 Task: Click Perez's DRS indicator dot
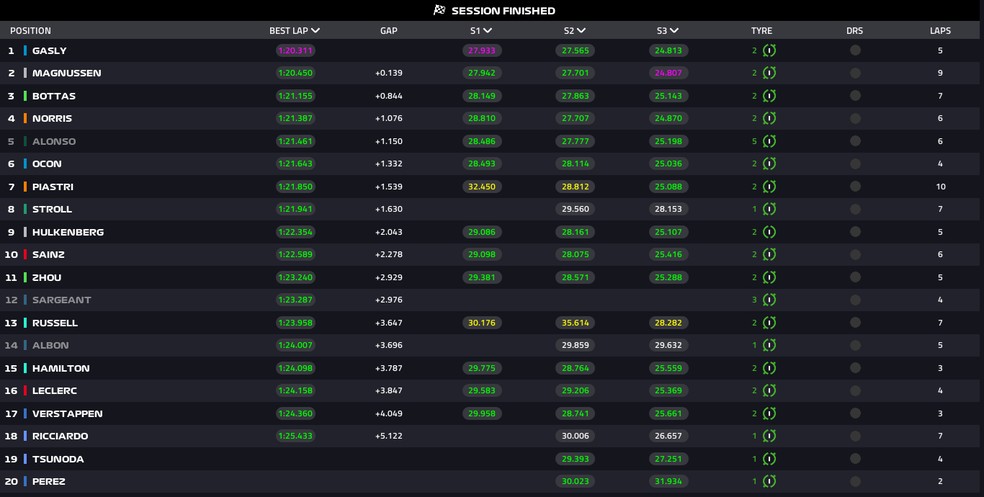855,481
